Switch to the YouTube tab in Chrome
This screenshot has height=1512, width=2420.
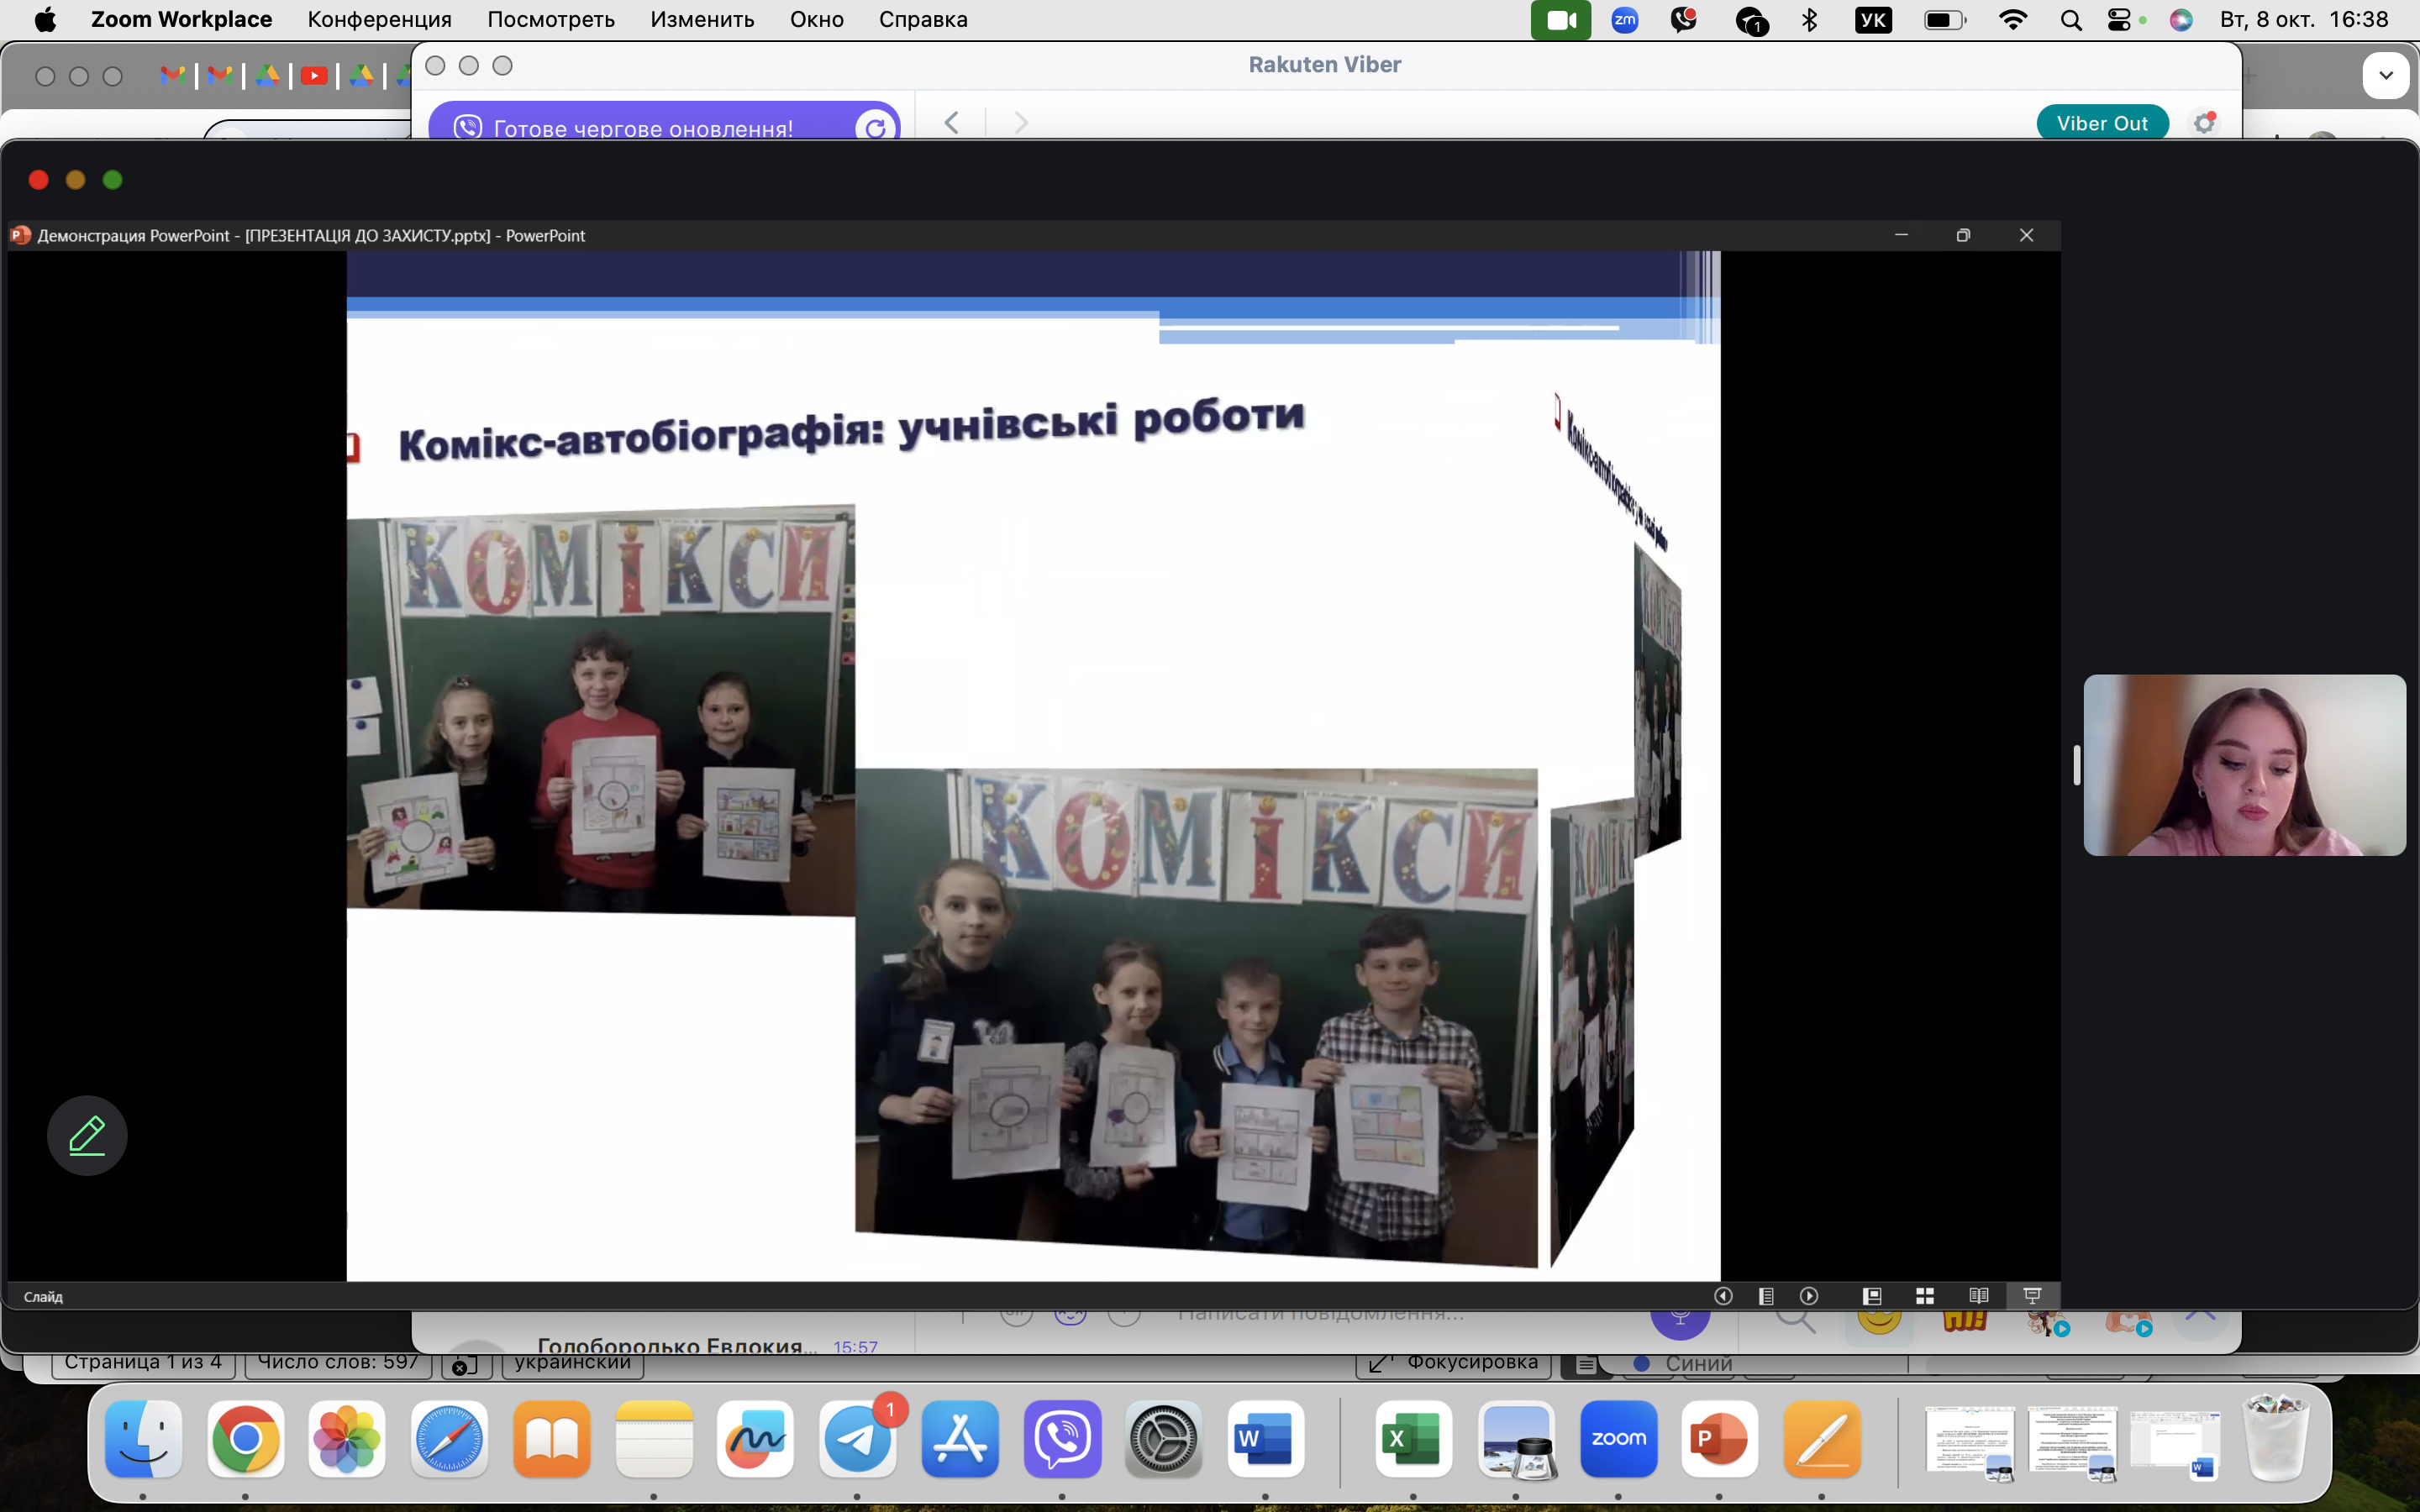click(x=314, y=76)
